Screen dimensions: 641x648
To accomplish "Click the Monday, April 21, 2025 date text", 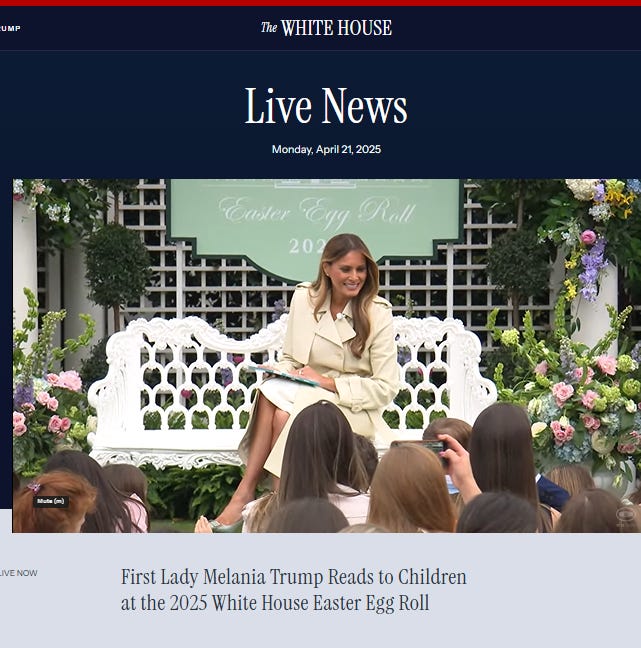I will click(x=326, y=149).
